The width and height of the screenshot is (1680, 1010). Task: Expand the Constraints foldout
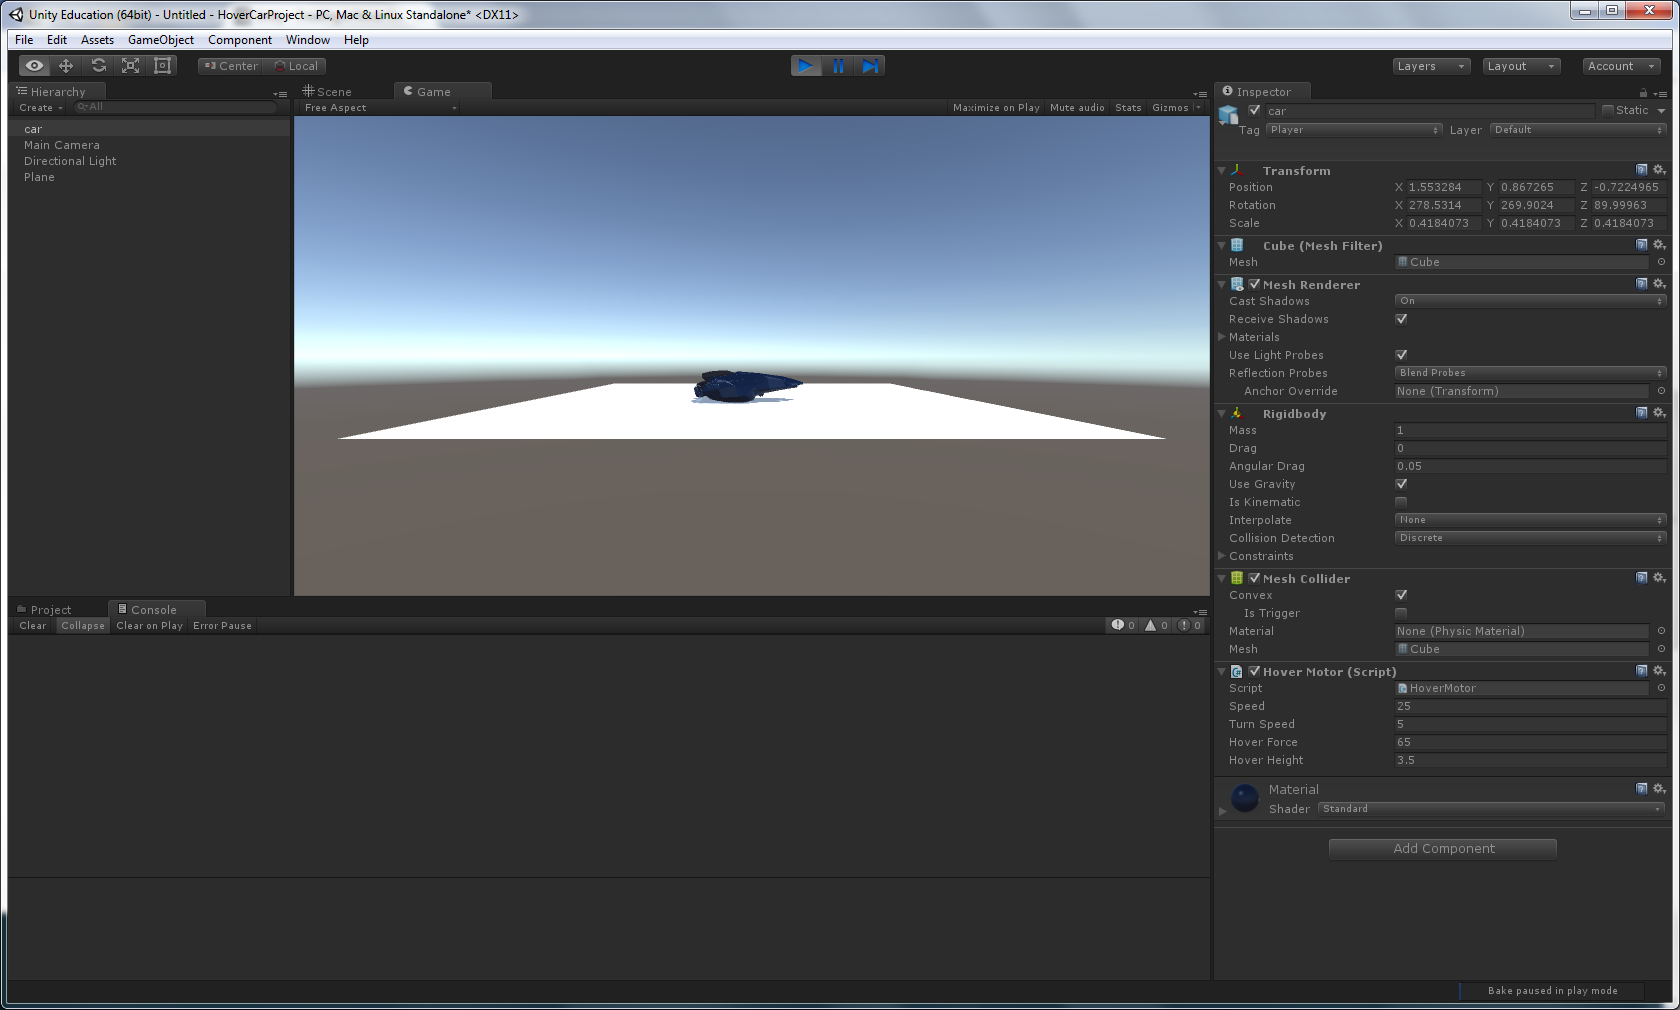pos(1222,556)
